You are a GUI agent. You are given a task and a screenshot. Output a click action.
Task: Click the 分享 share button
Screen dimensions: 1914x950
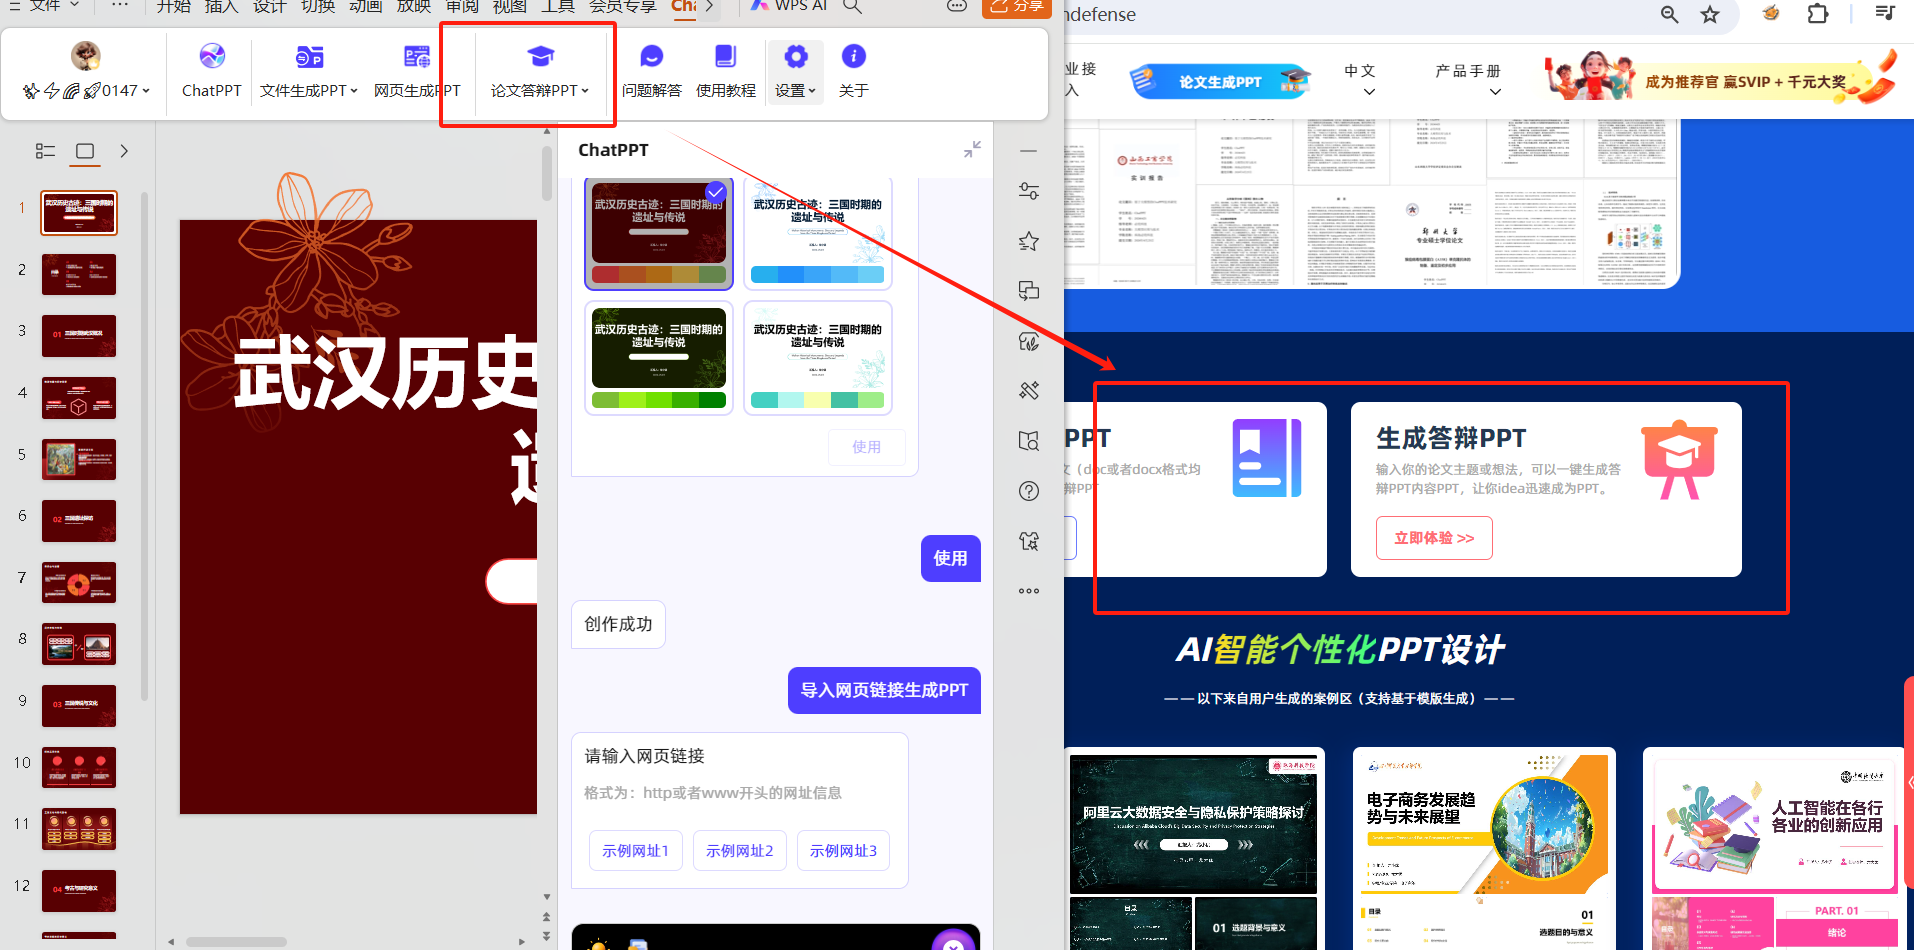point(1016,7)
